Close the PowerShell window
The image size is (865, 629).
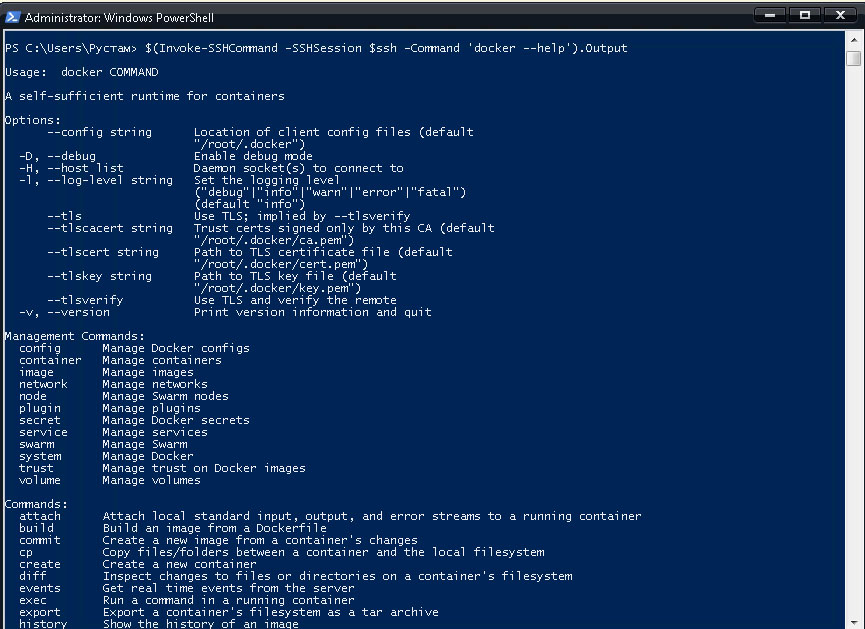[x=841, y=17]
